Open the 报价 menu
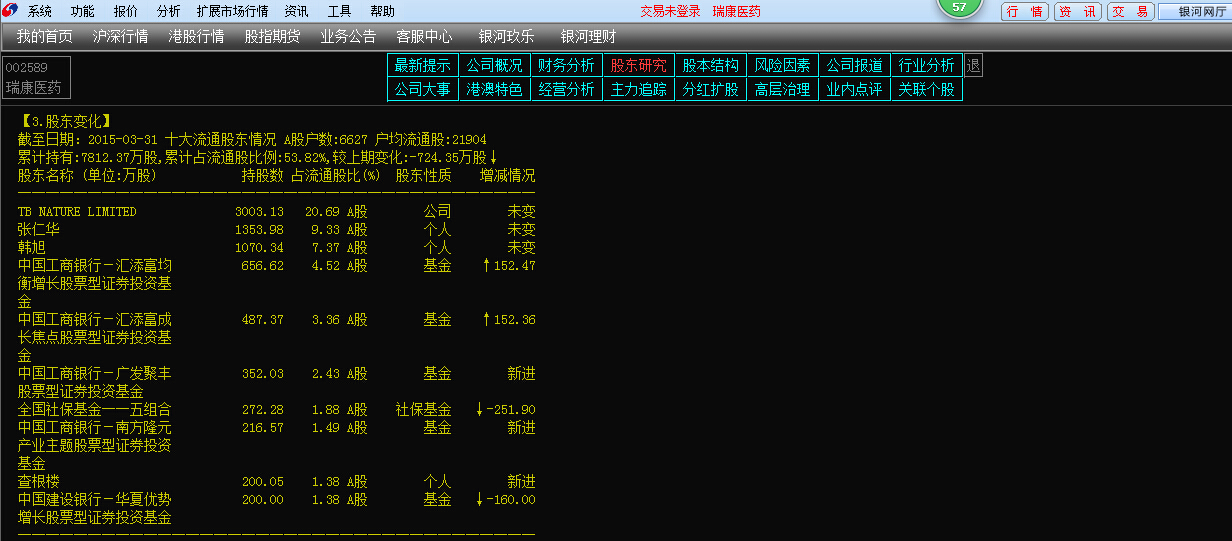The image size is (1232, 541). (126, 11)
